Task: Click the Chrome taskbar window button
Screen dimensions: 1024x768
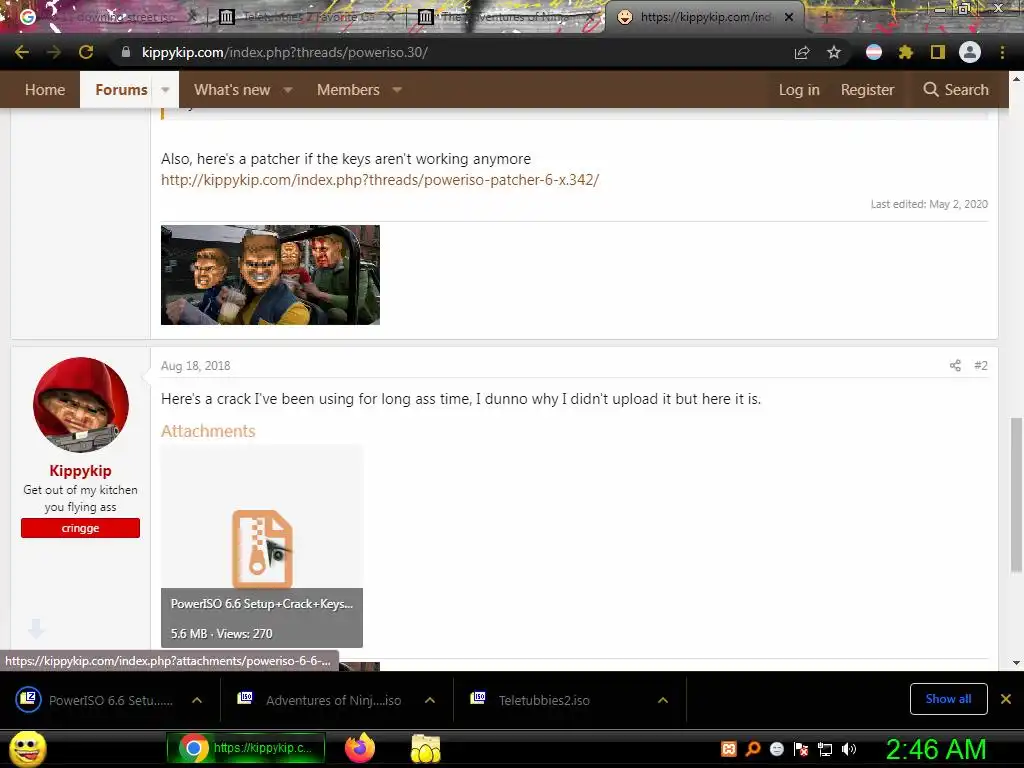Action: click(246, 748)
